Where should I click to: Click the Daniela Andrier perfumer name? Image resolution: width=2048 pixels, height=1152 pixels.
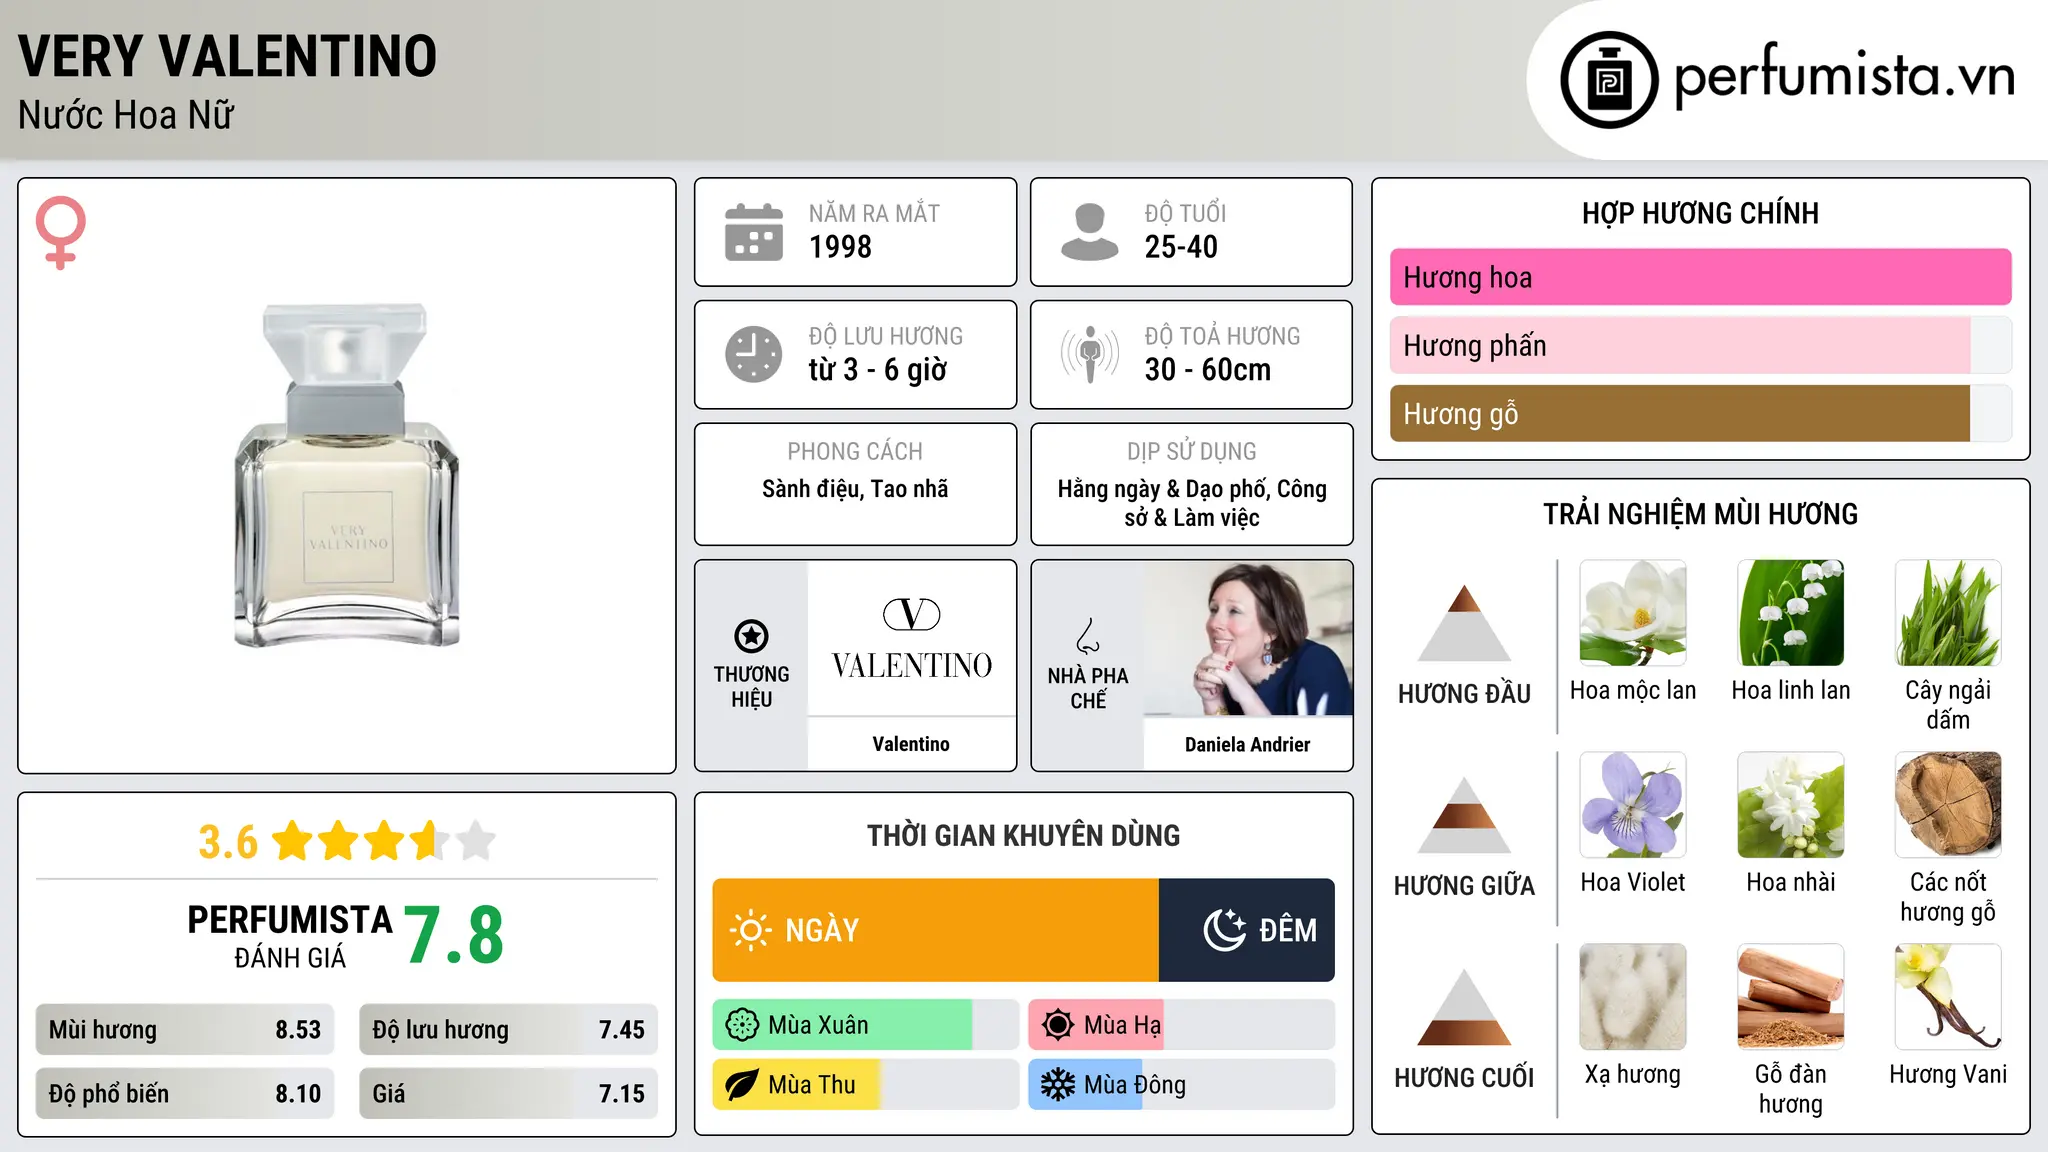(x=1247, y=744)
